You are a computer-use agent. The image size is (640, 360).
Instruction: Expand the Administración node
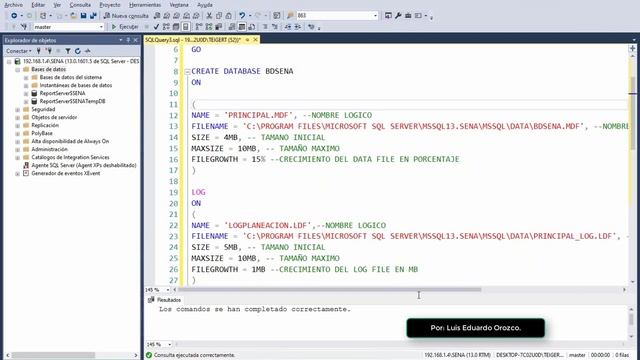click(18, 149)
